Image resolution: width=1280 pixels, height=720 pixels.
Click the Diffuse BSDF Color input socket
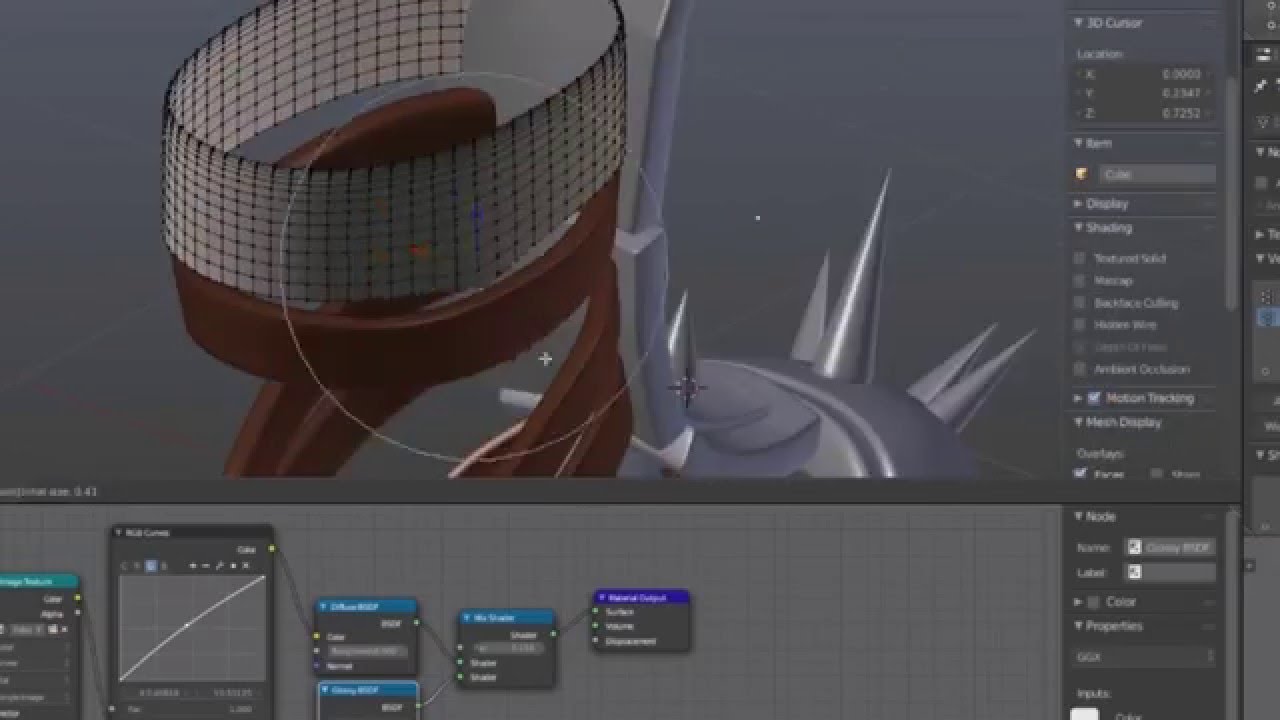point(316,636)
